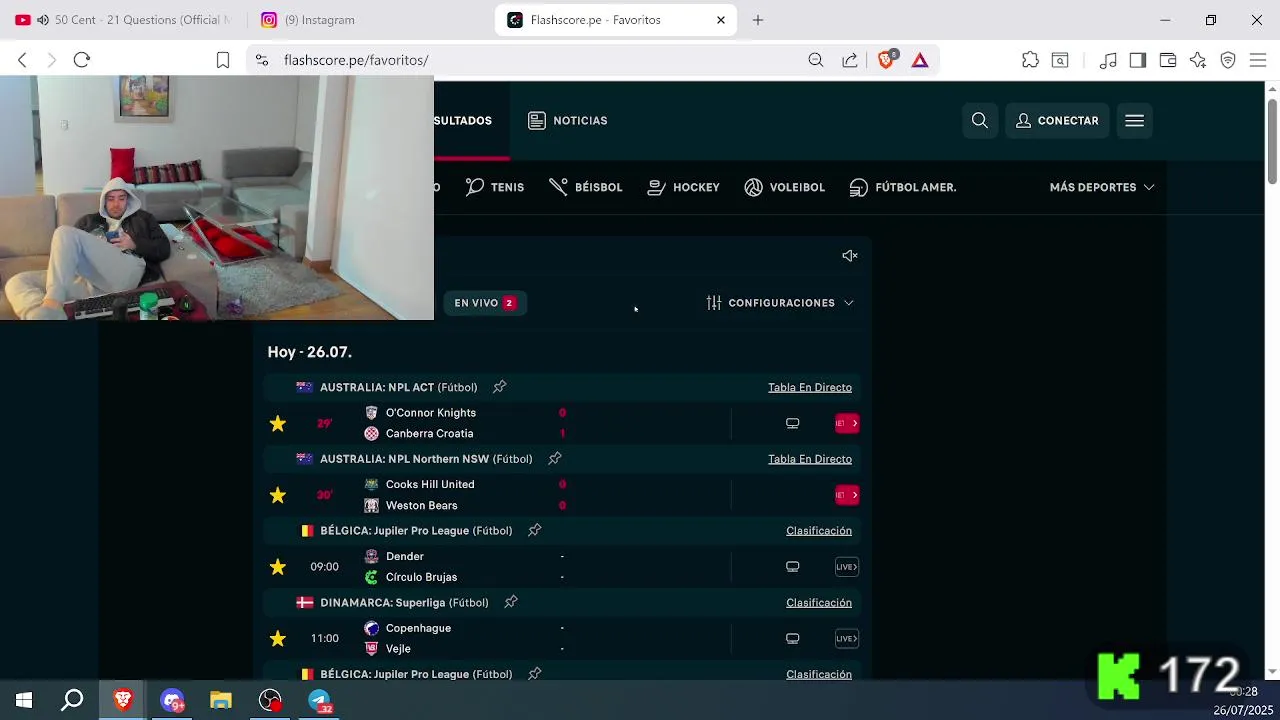Expand the MÁS DEPORTES dropdown

coord(1101,187)
